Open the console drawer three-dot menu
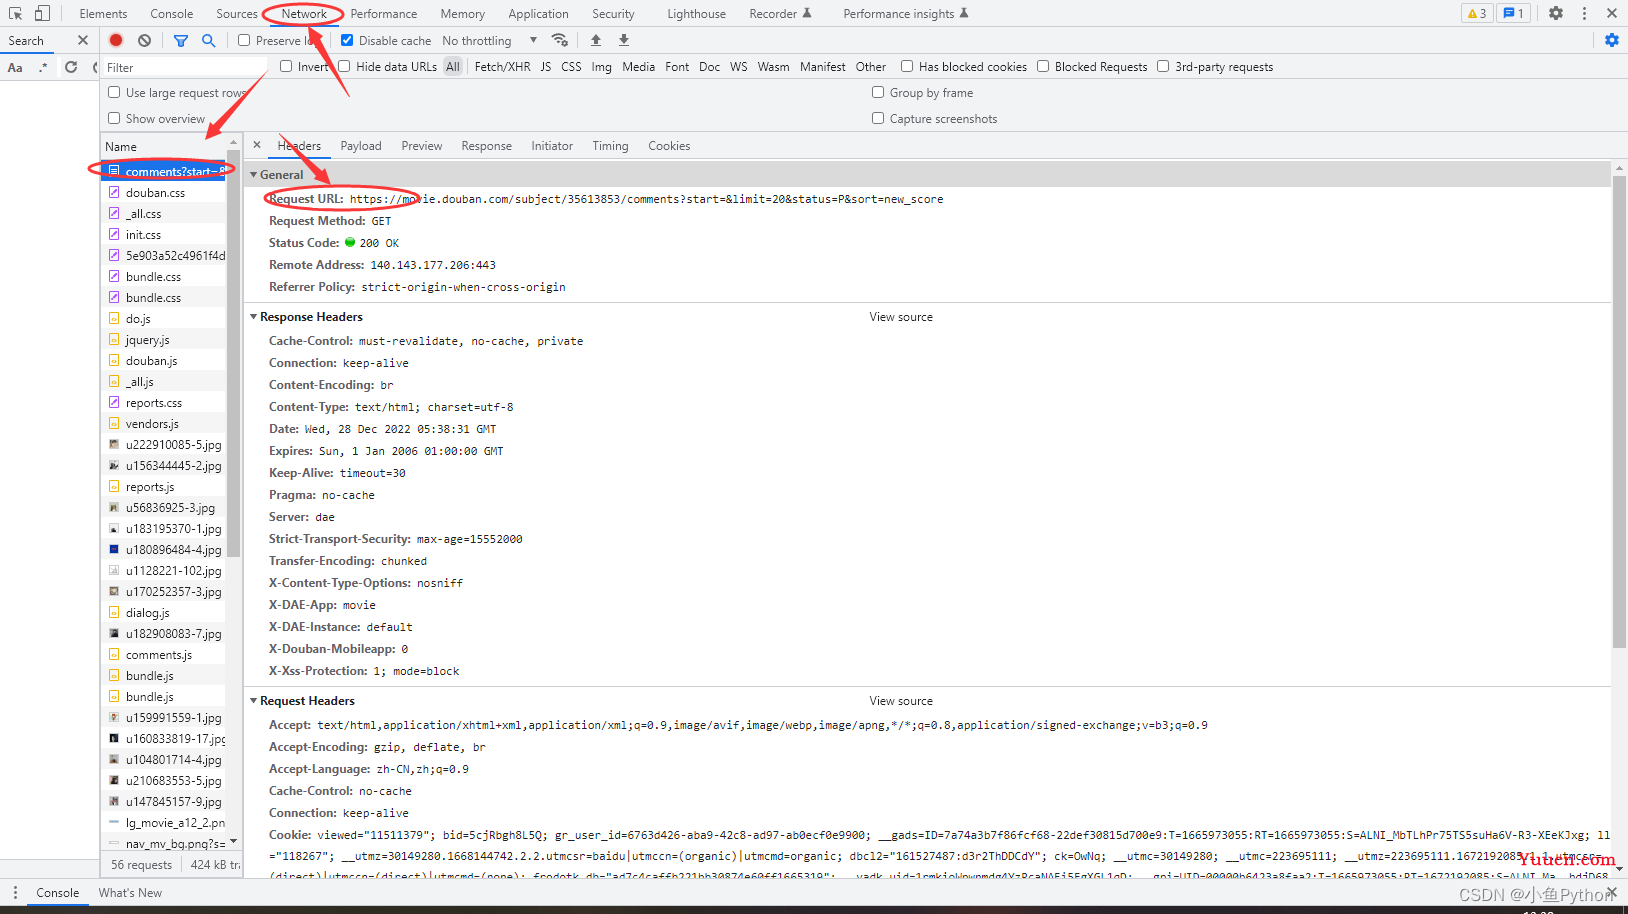Screen dimensions: 1628x914 click(x=15, y=892)
